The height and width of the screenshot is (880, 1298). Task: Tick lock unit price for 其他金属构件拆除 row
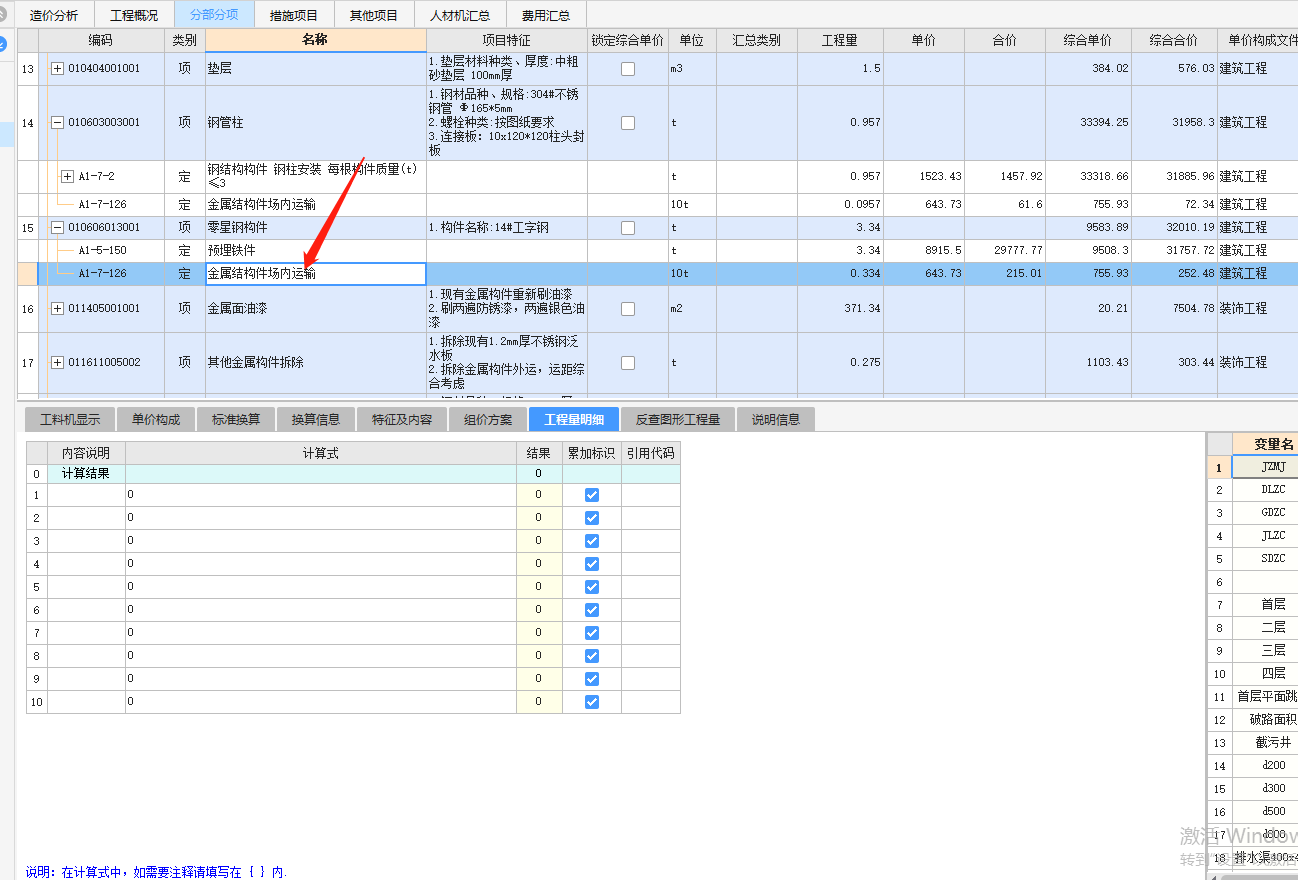coord(628,363)
